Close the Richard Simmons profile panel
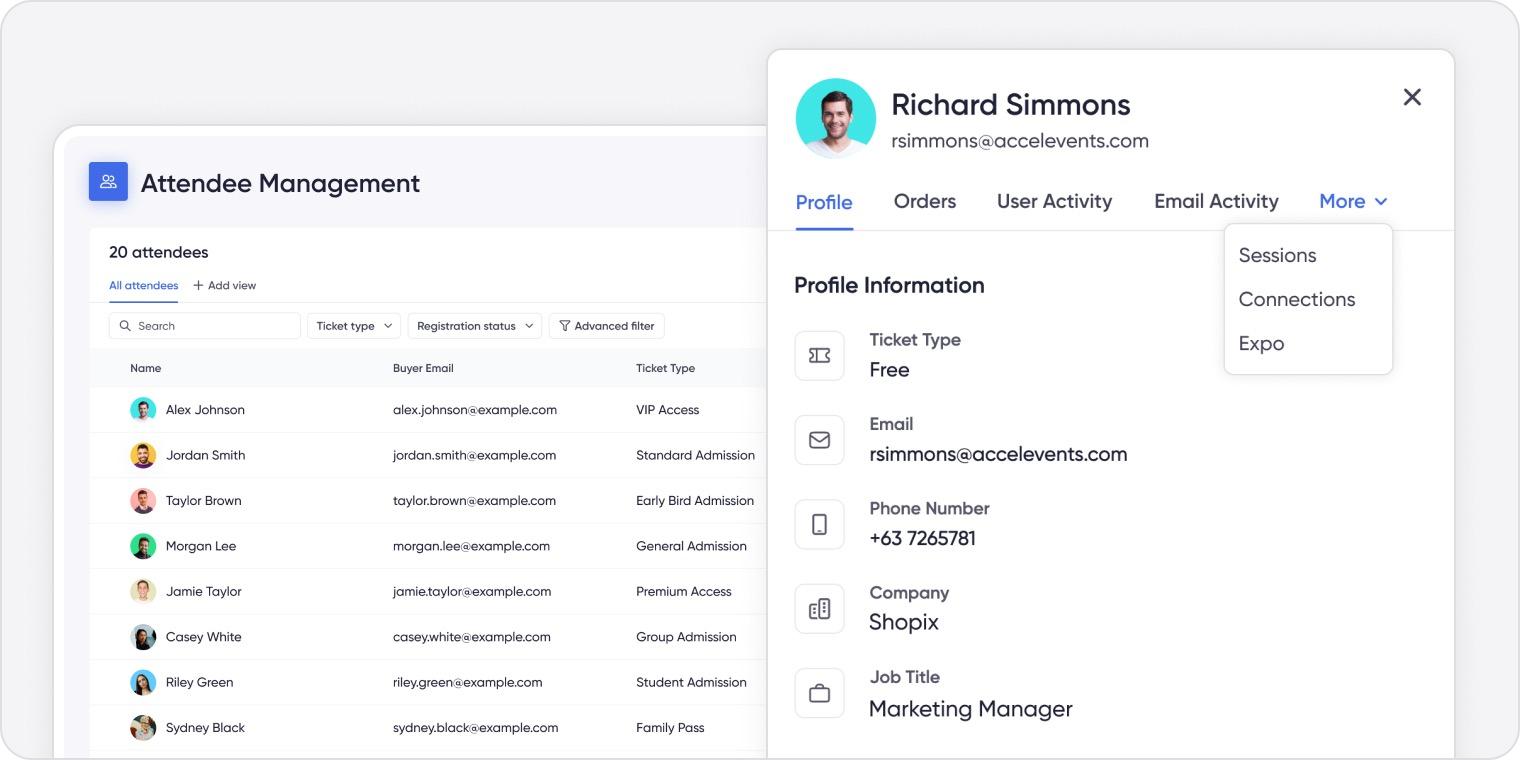1520x760 pixels. click(x=1411, y=97)
